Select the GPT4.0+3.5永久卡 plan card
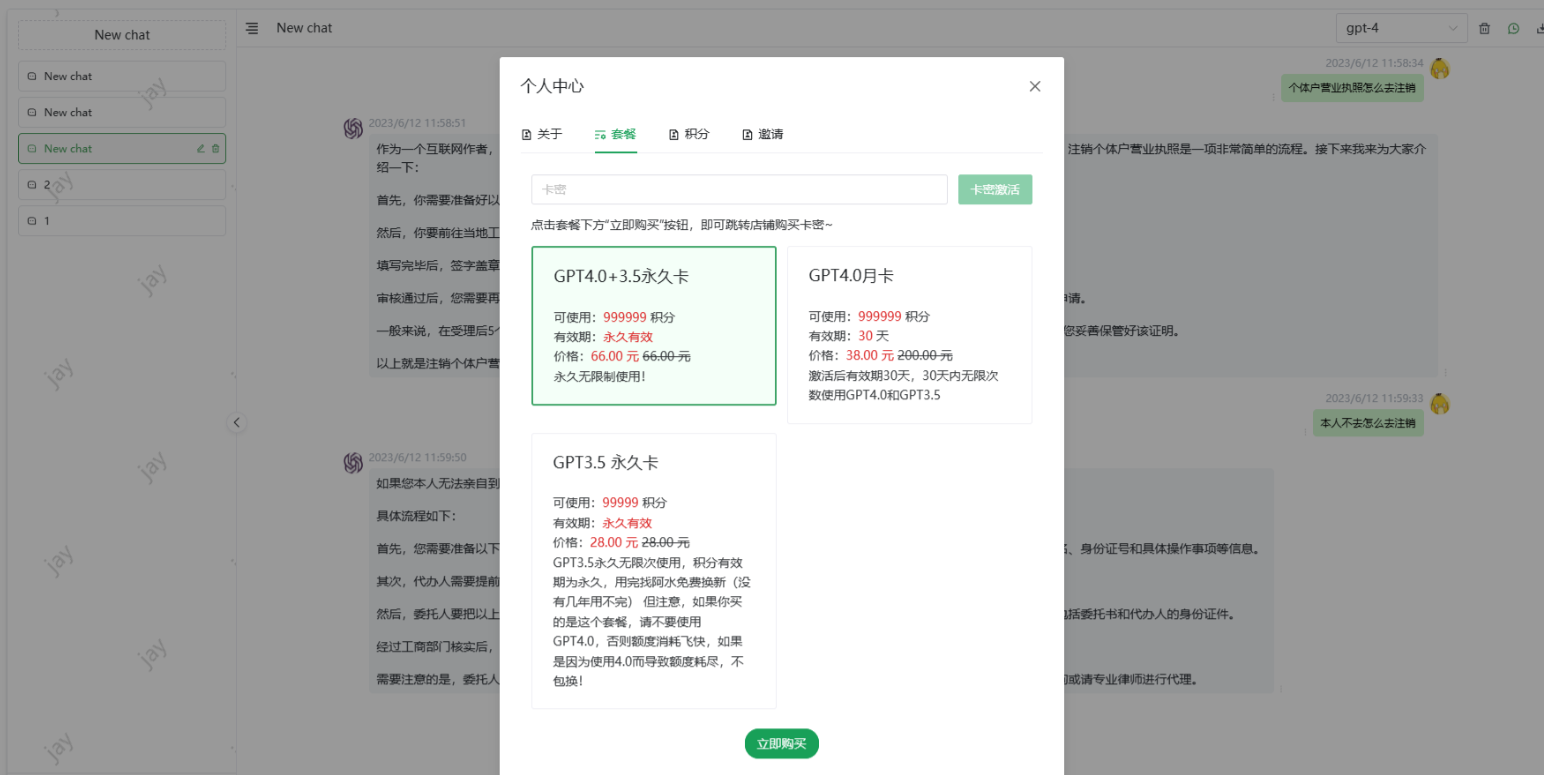Image resolution: width=1544 pixels, height=775 pixels. [653, 326]
